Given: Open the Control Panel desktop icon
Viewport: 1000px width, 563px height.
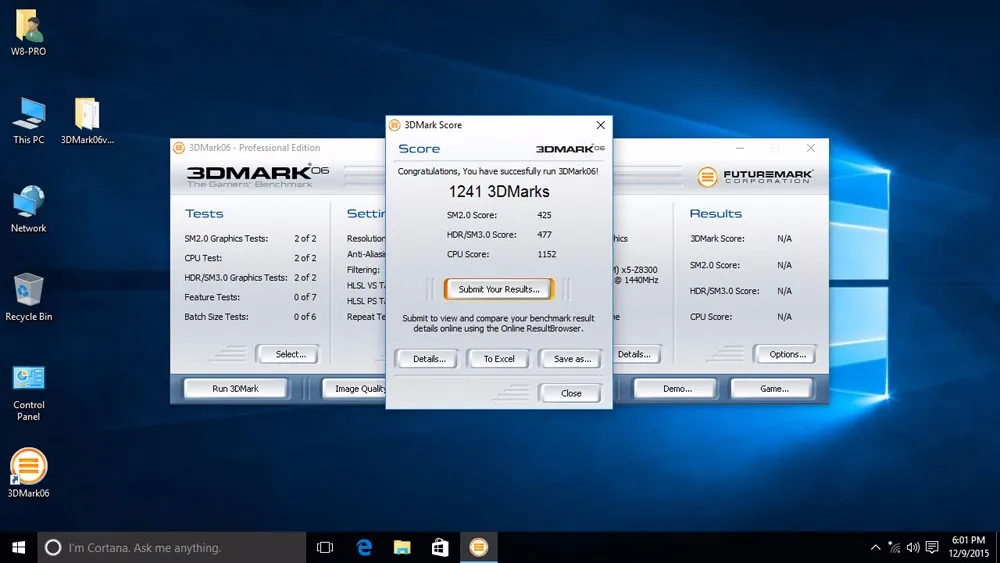Looking at the screenshot, I should (x=28, y=393).
